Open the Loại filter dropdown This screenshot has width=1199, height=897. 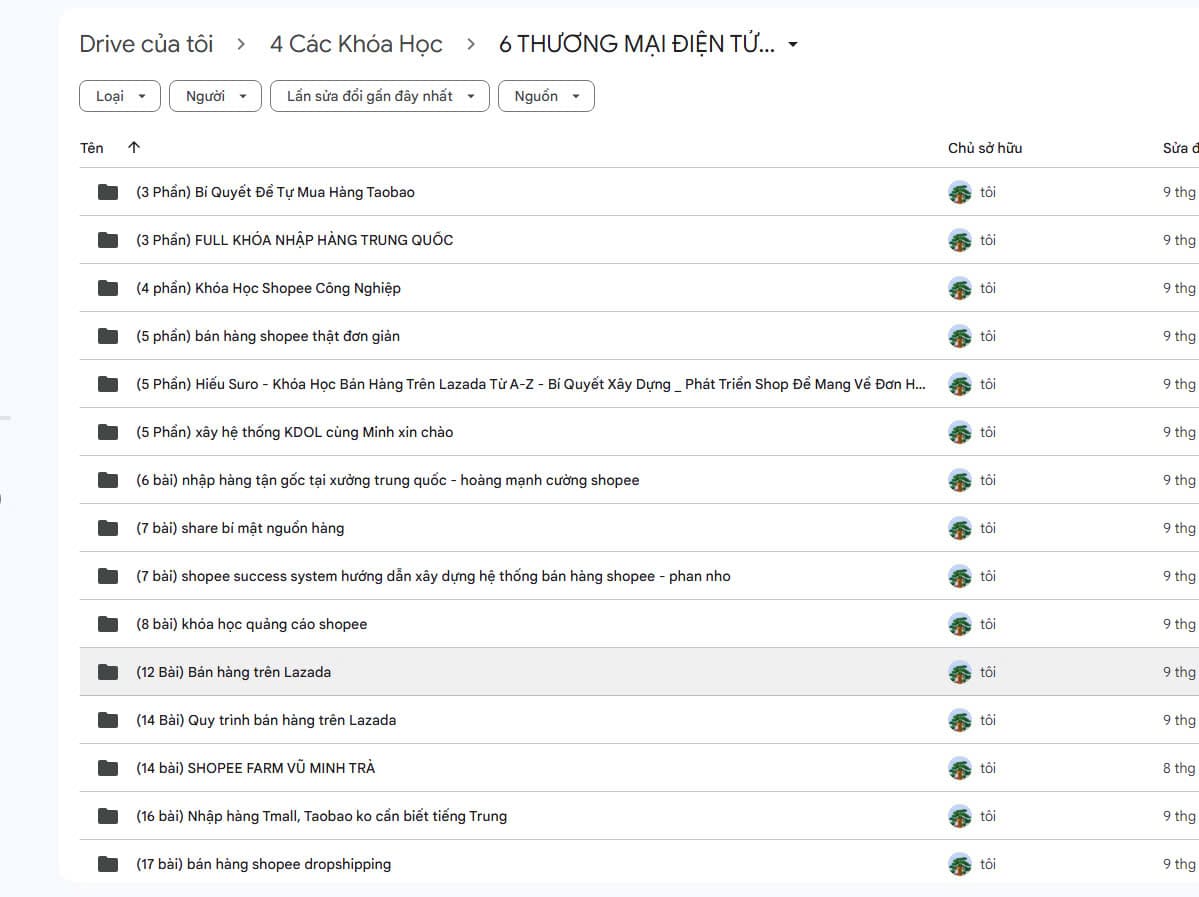tap(120, 96)
